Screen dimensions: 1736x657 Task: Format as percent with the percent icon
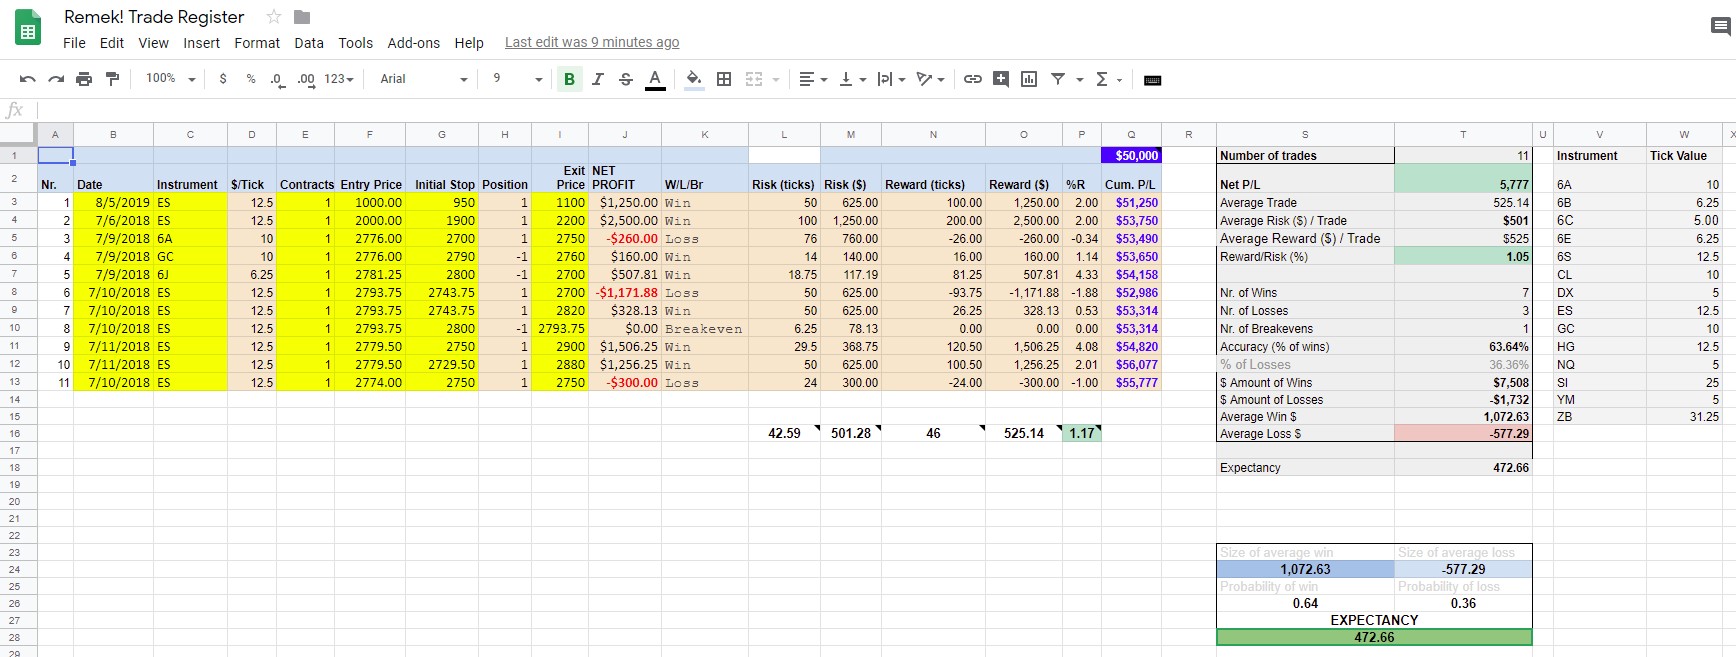click(250, 79)
